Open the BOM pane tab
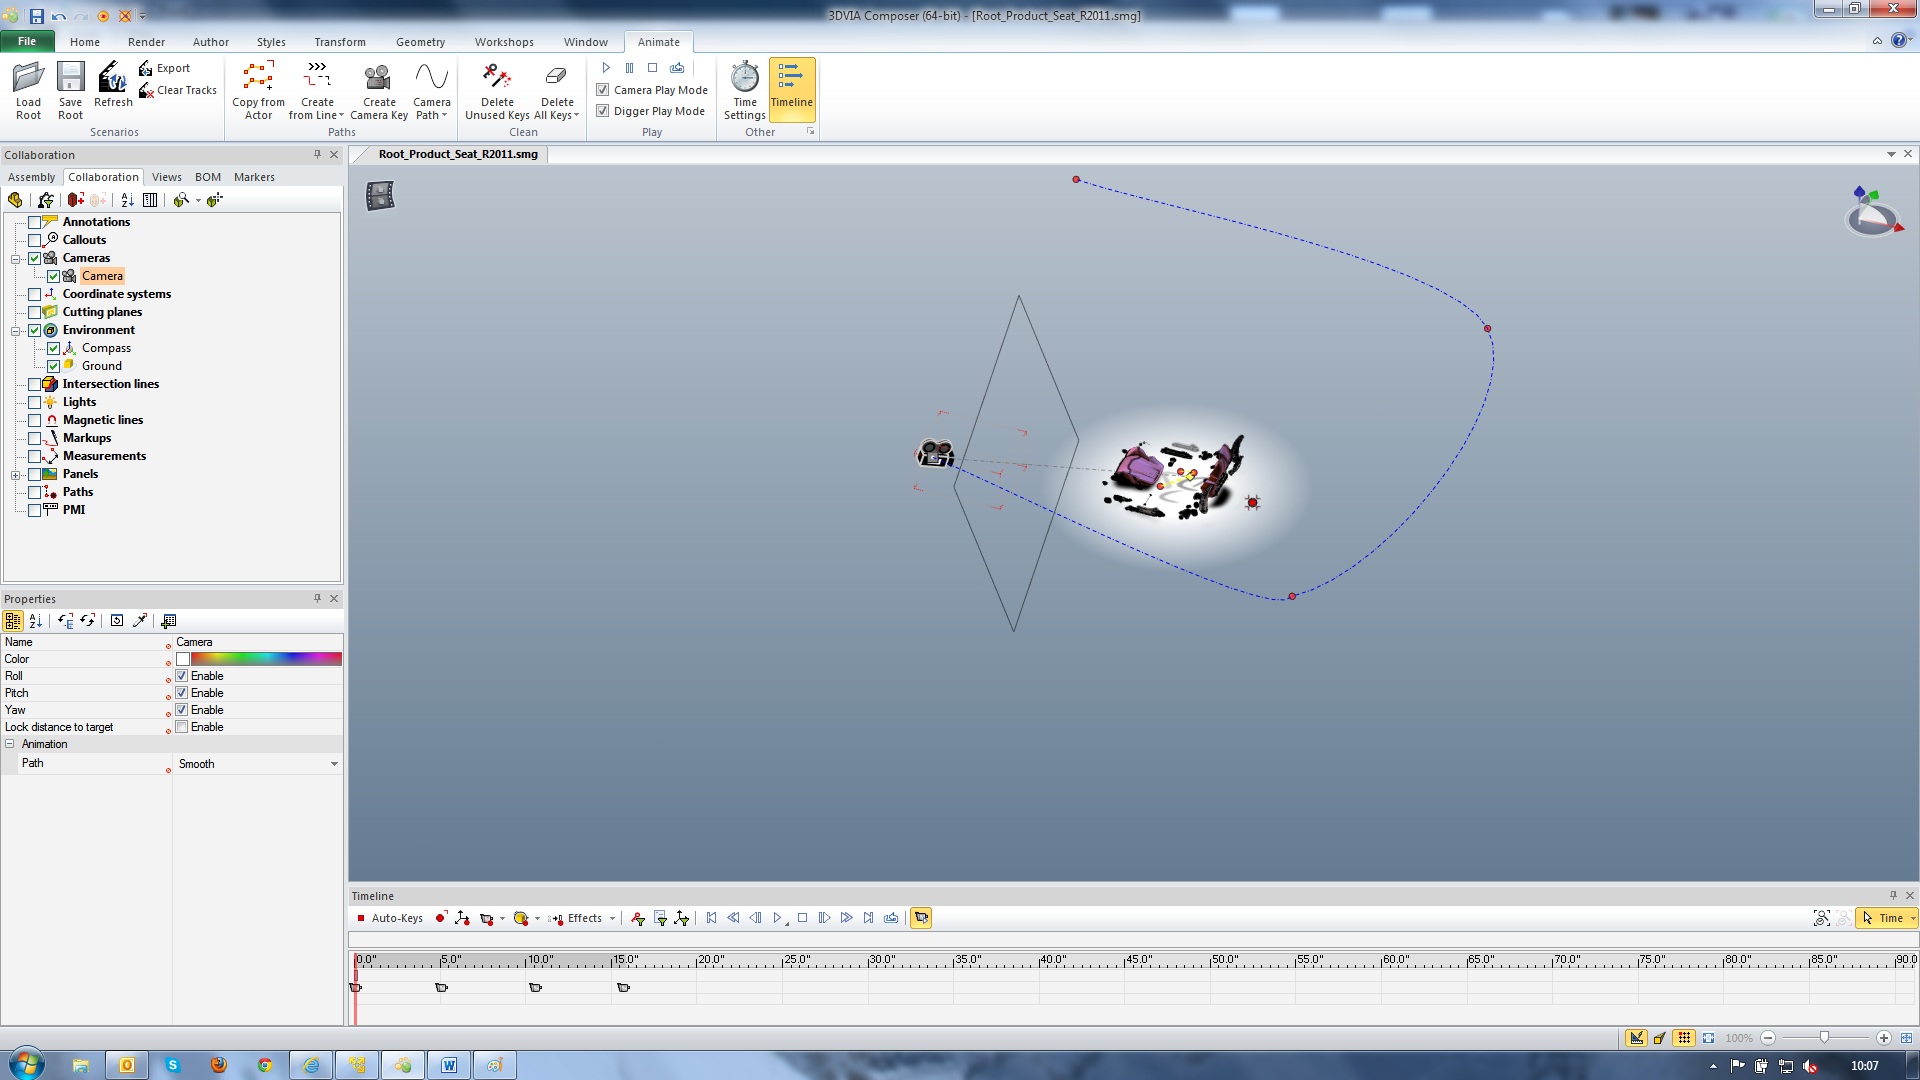Viewport: 1920px width, 1080px height. coord(208,177)
